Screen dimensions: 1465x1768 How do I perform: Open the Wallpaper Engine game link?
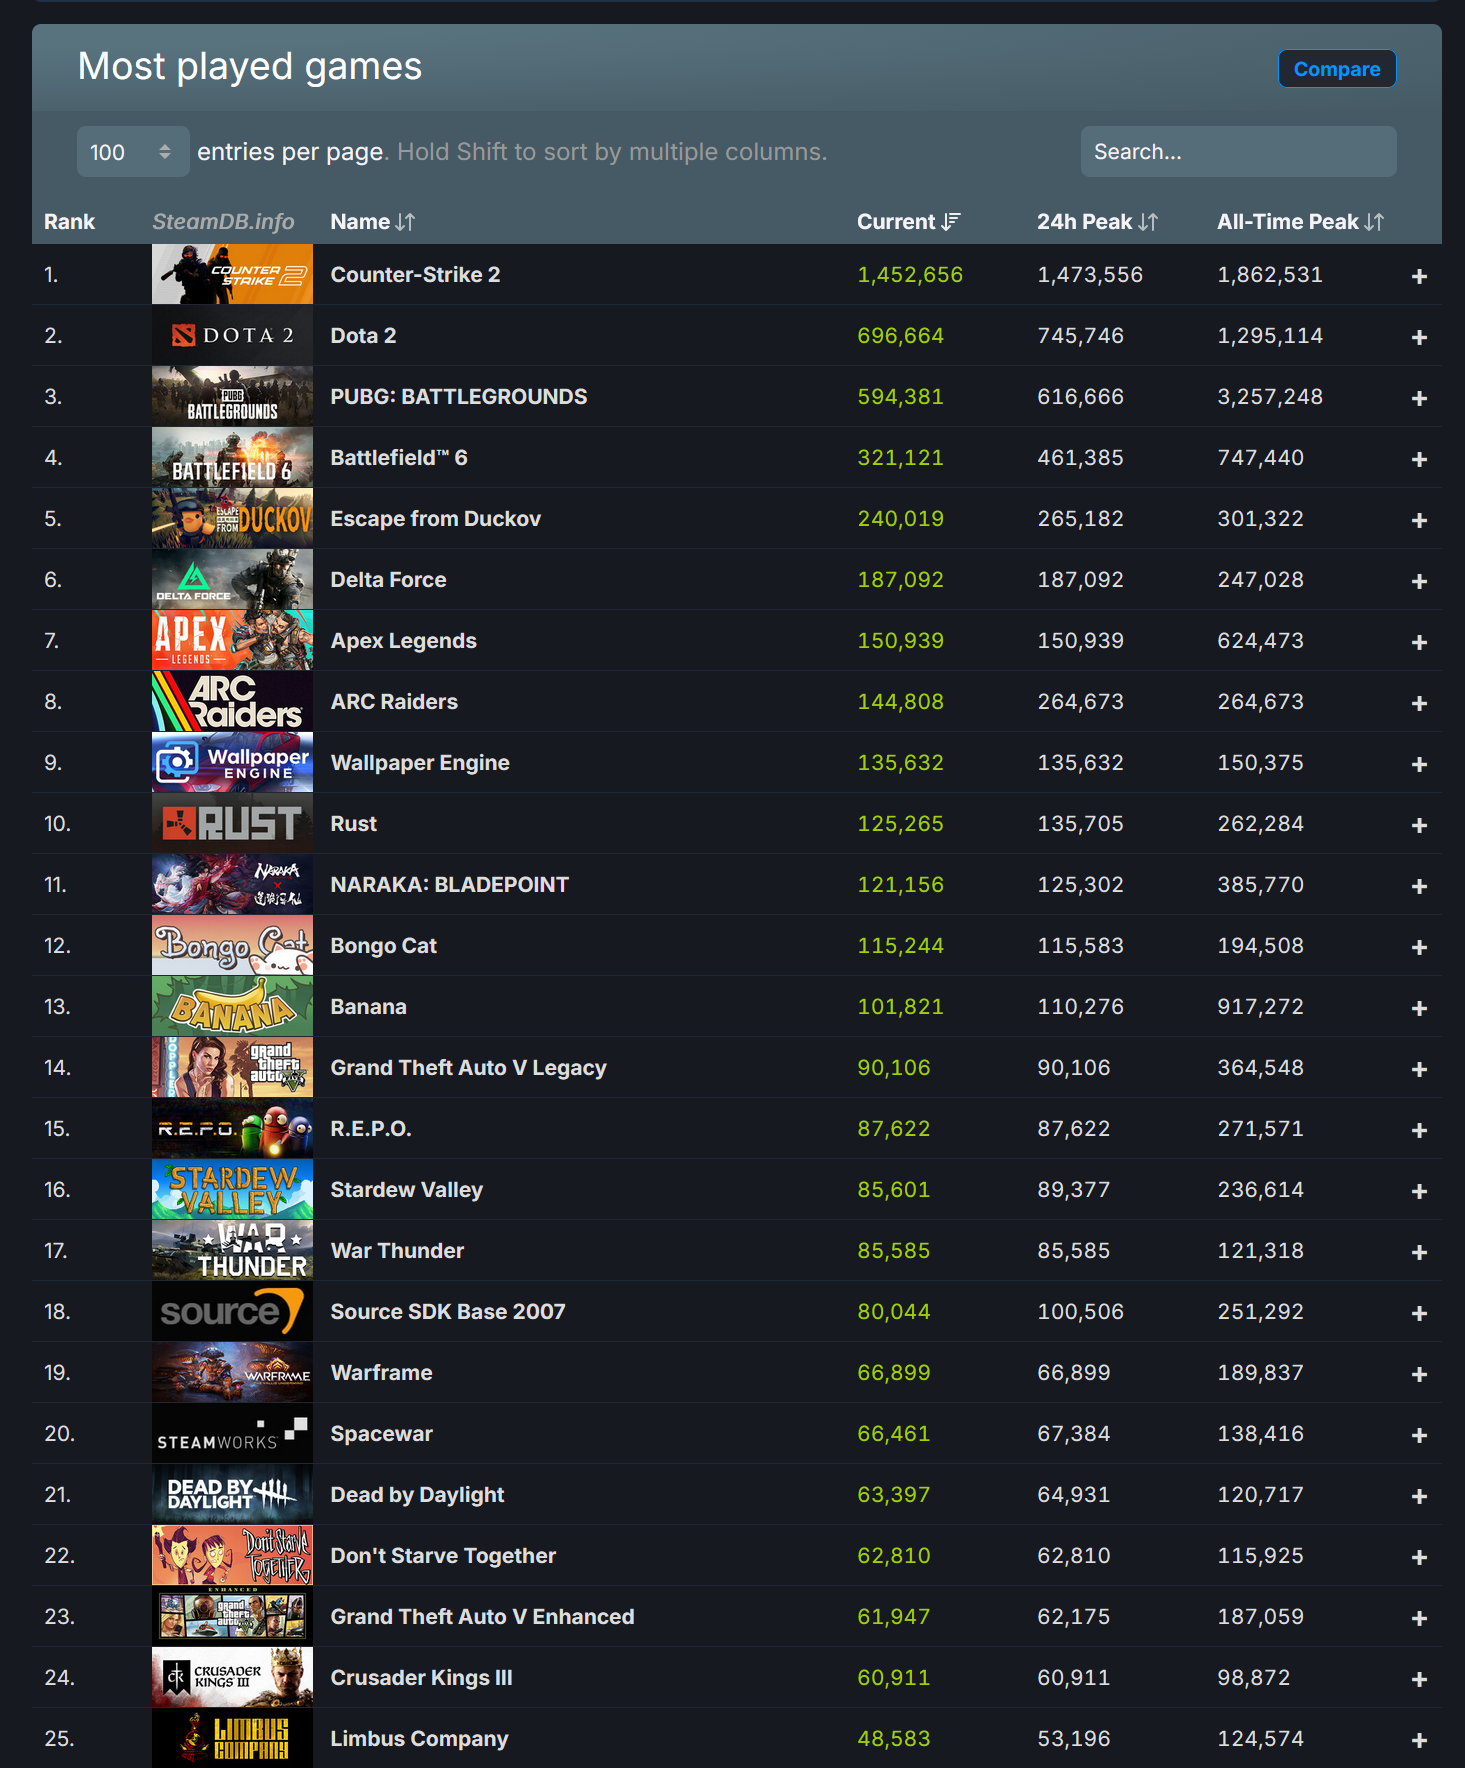point(420,762)
